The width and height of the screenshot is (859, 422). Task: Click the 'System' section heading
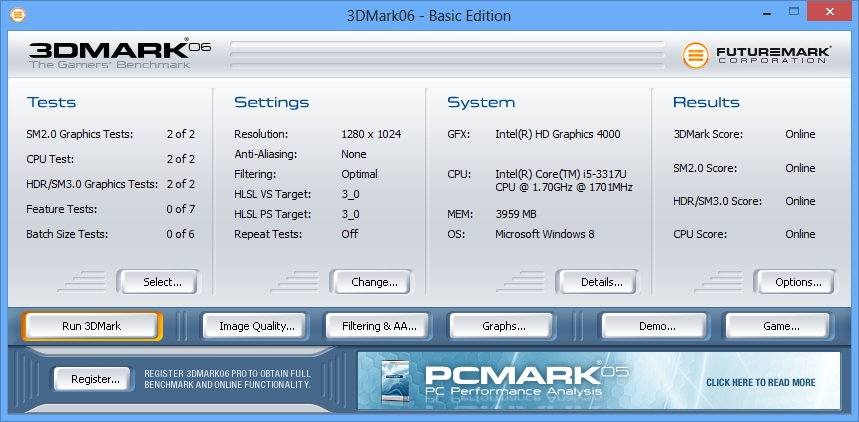click(481, 102)
